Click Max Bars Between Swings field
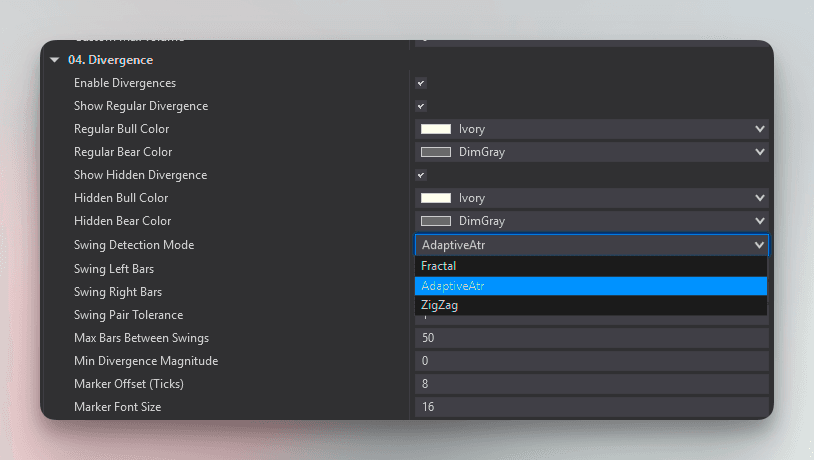The width and height of the screenshot is (814, 460). (590, 338)
